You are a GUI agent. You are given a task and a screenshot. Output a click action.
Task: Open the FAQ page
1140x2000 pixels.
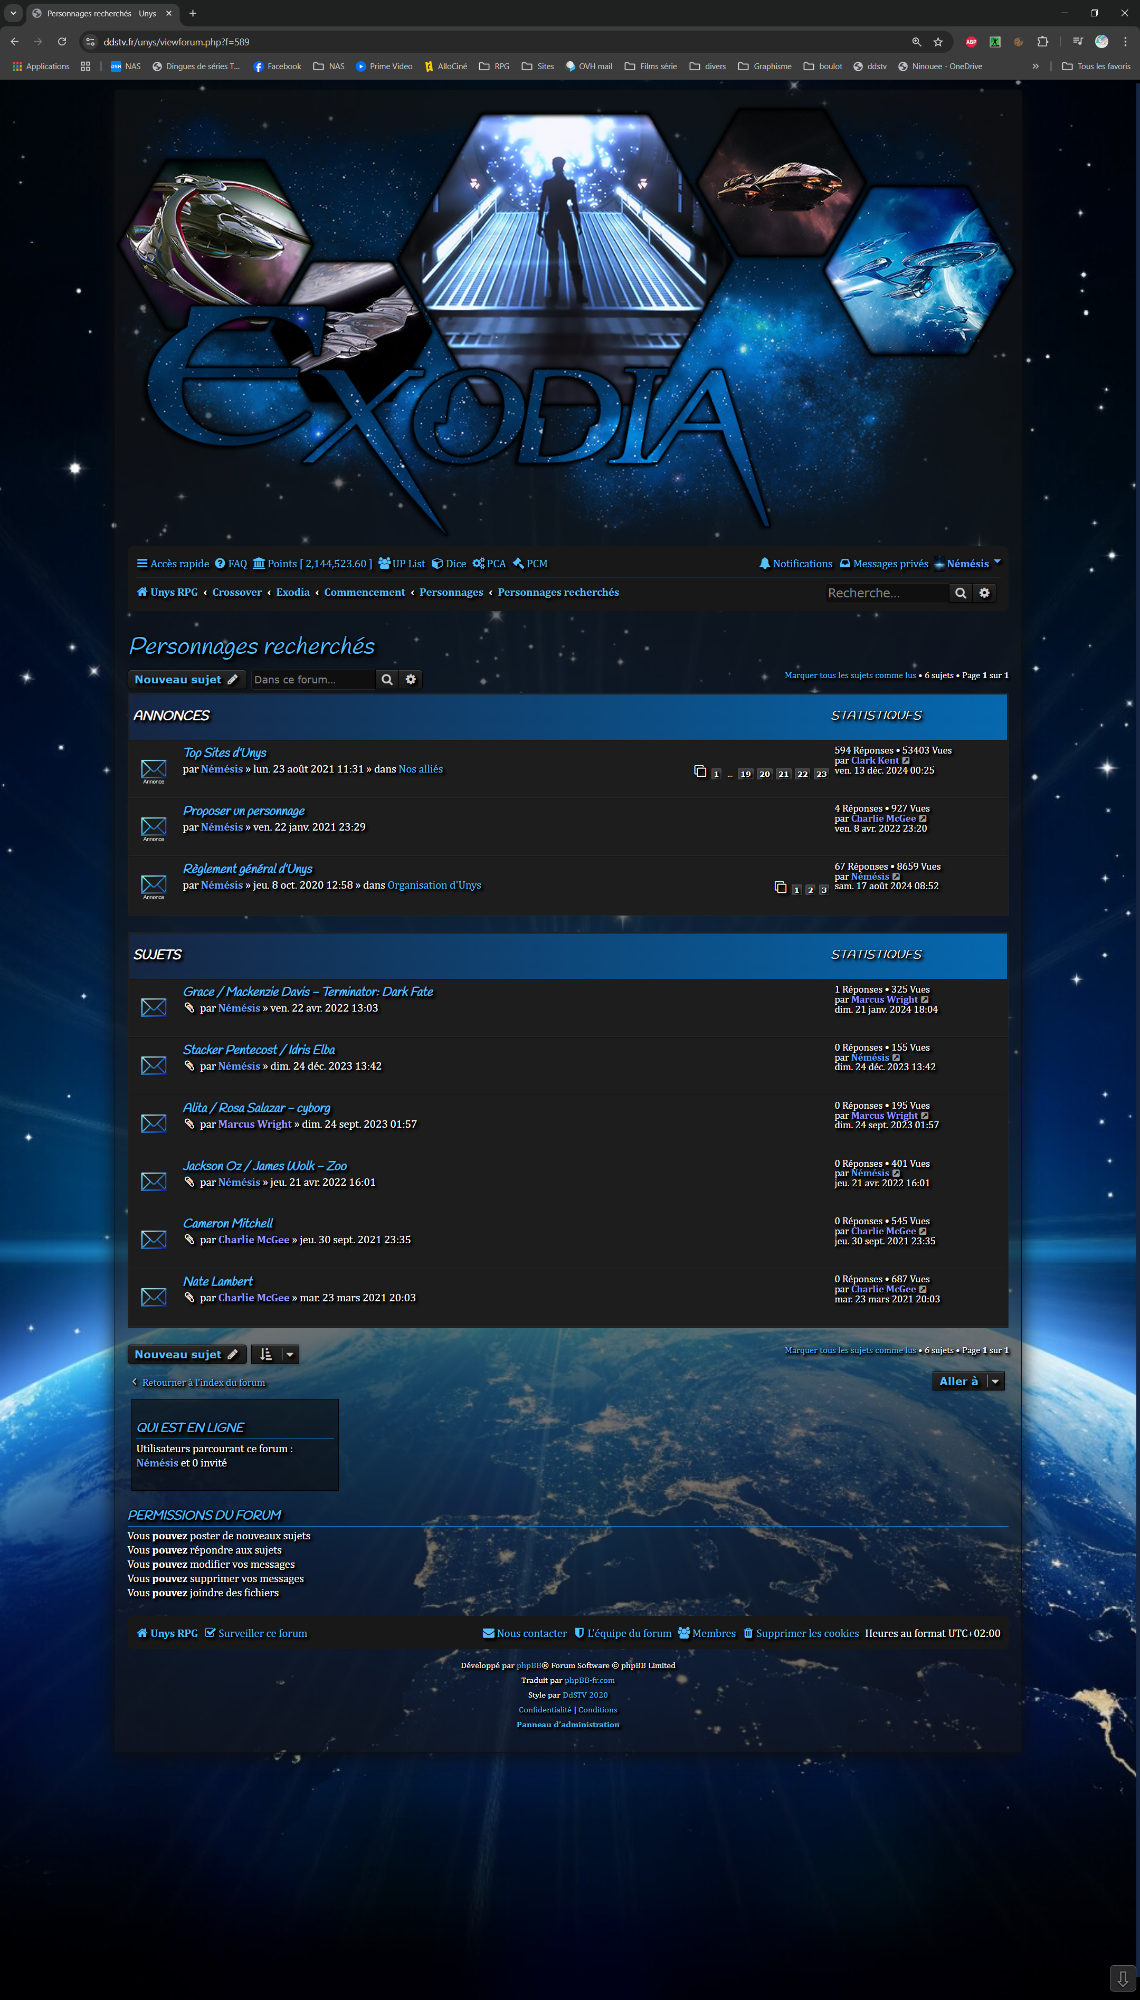pos(231,564)
